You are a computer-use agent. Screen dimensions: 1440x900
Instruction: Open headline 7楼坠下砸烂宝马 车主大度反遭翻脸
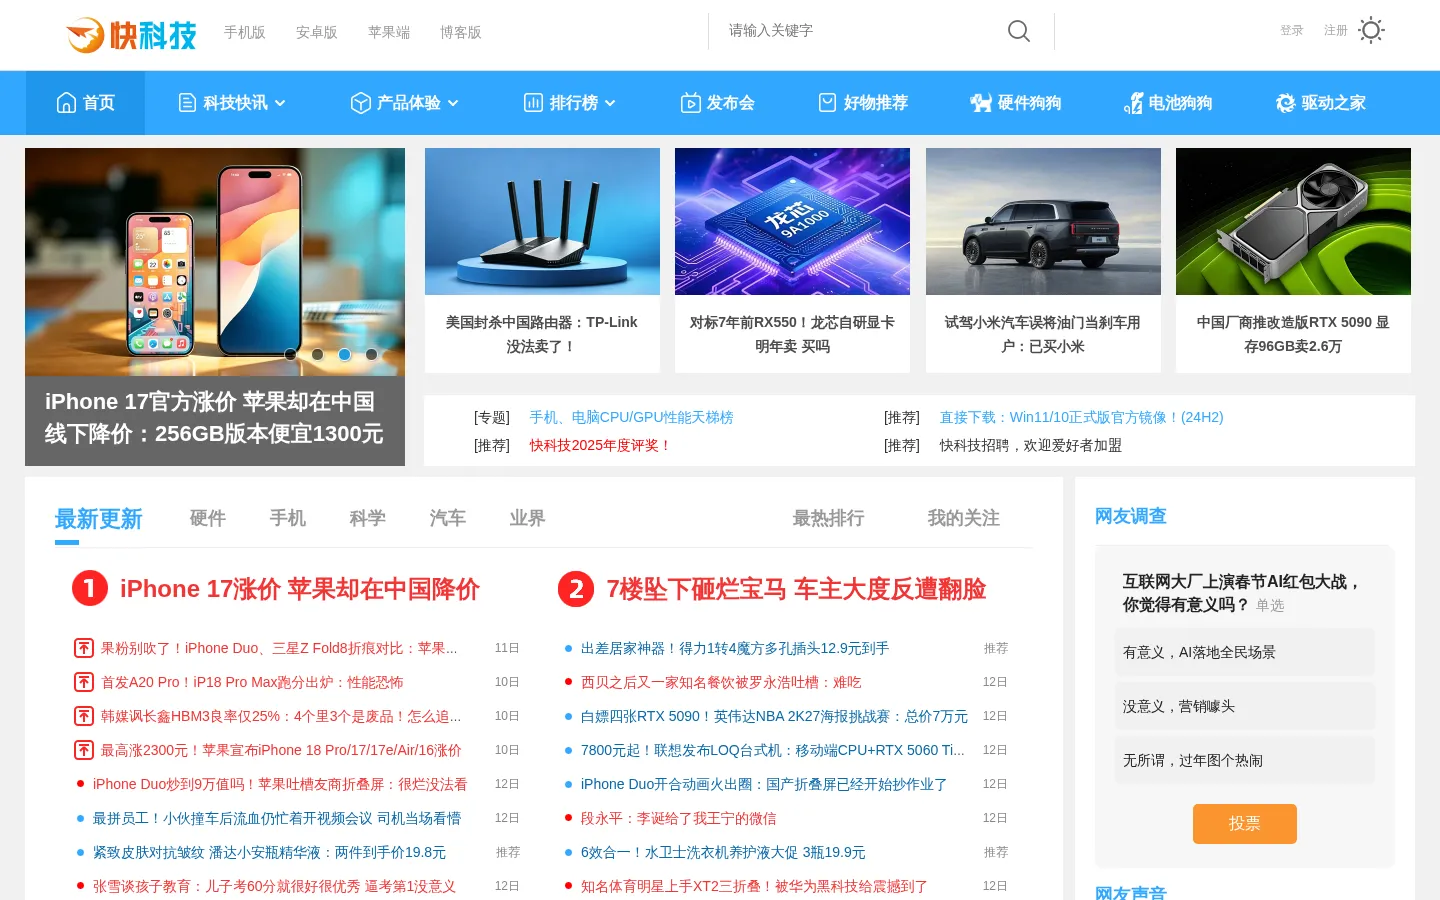796,589
